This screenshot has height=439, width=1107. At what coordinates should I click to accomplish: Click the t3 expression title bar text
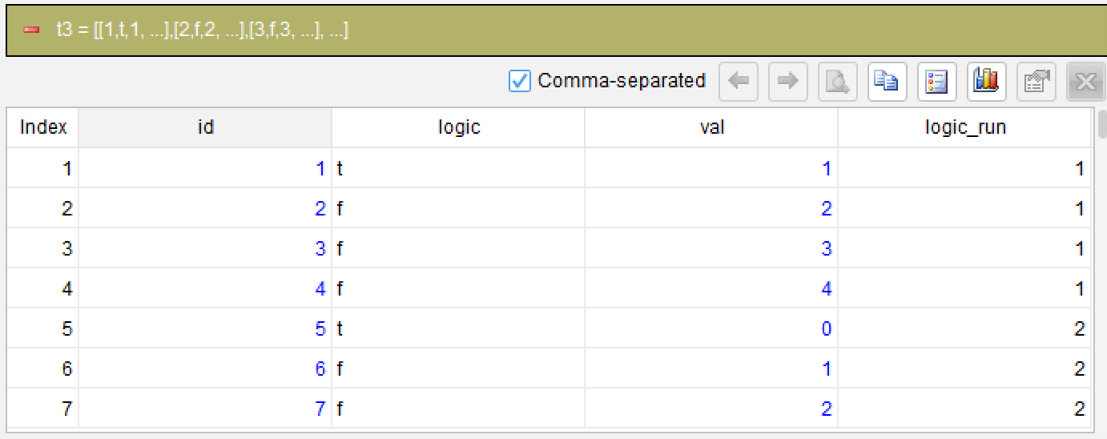(x=202, y=30)
